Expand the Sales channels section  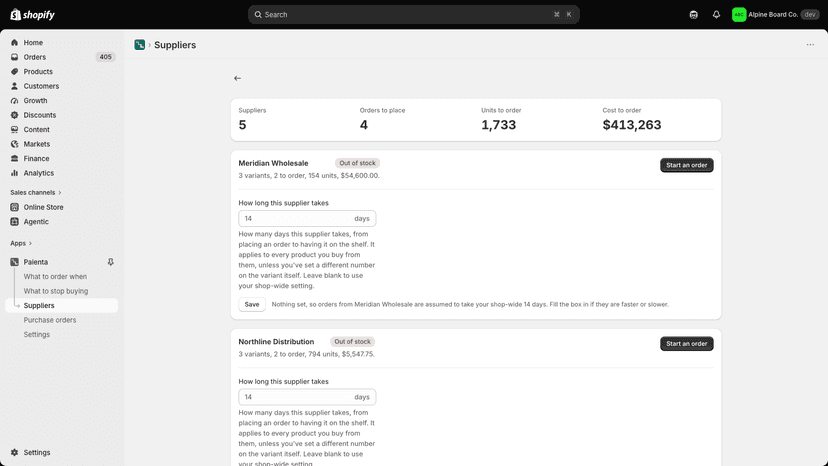(36, 192)
